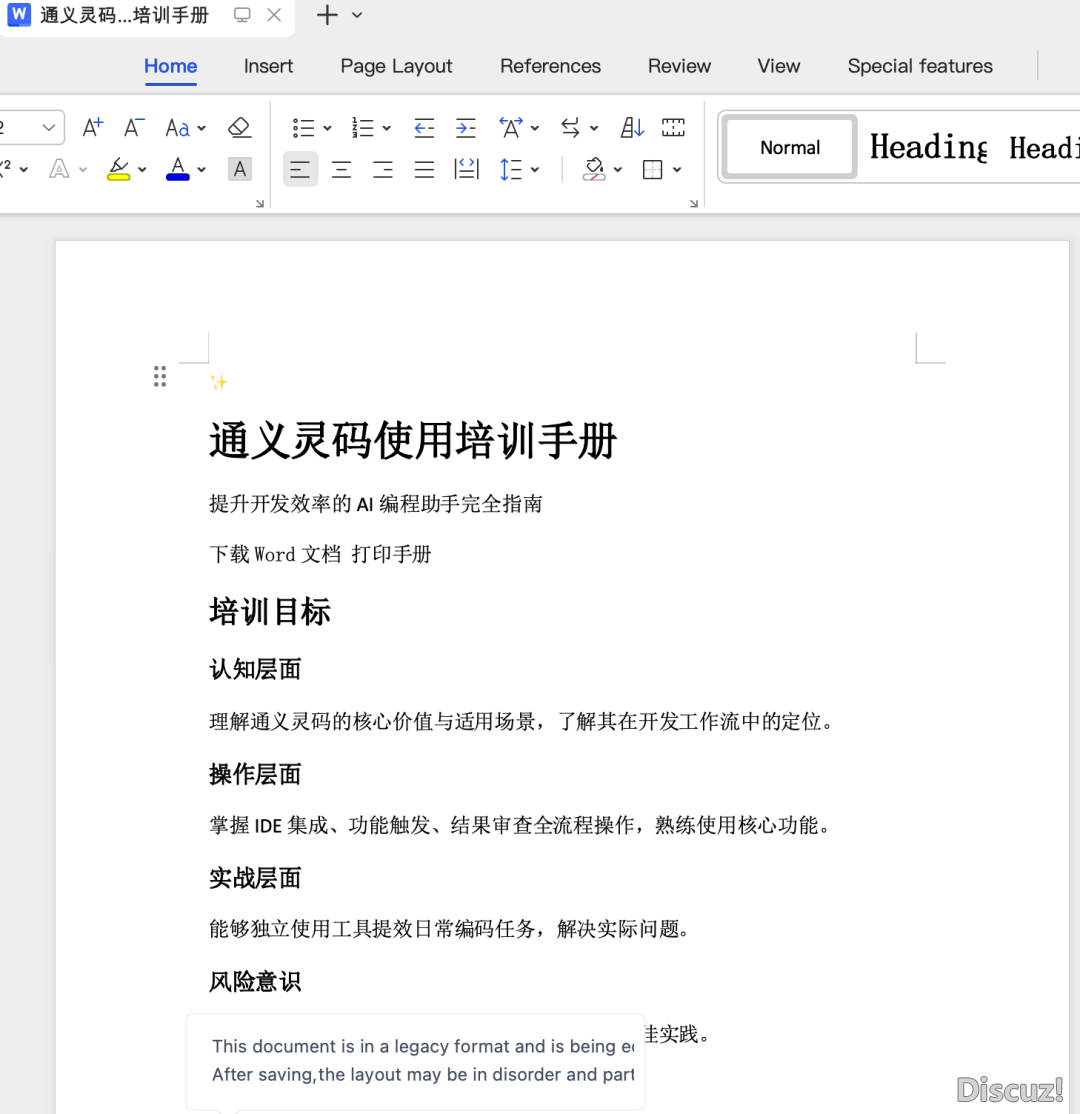Image resolution: width=1080 pixels, height=1114 pixels.
Task: Click the superscript icon
Action: [x=6, y=169]
